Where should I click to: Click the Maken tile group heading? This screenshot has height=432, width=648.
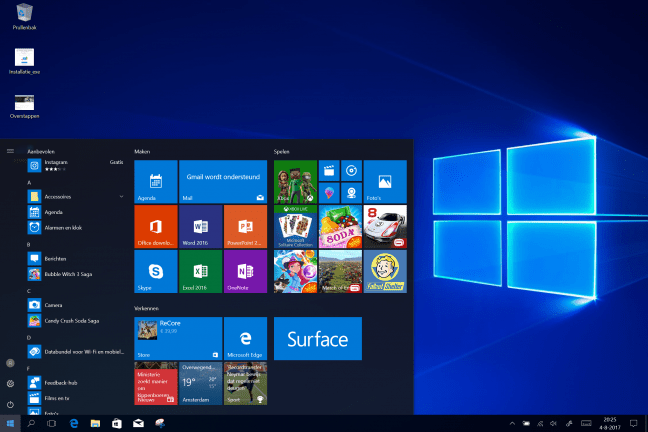[142, 151]
